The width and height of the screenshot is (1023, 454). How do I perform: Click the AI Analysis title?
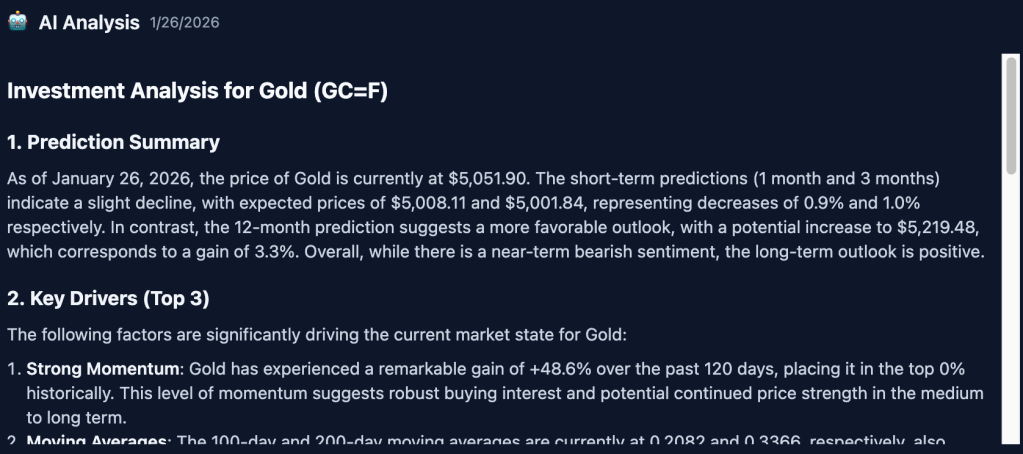coord(89,22)
